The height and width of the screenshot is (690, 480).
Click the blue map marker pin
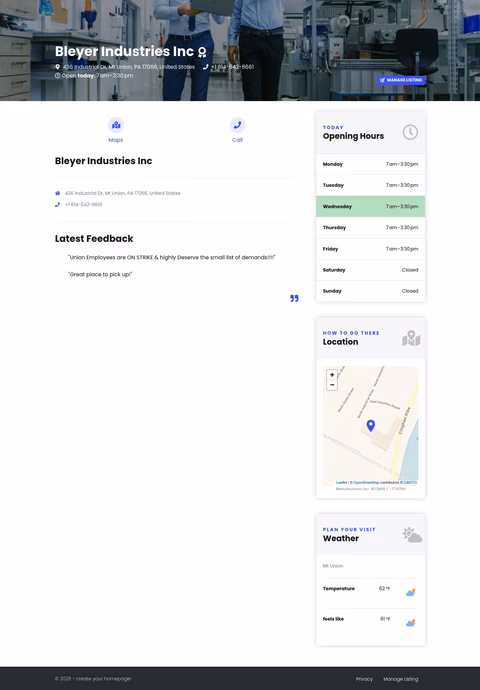pos(371,426)
